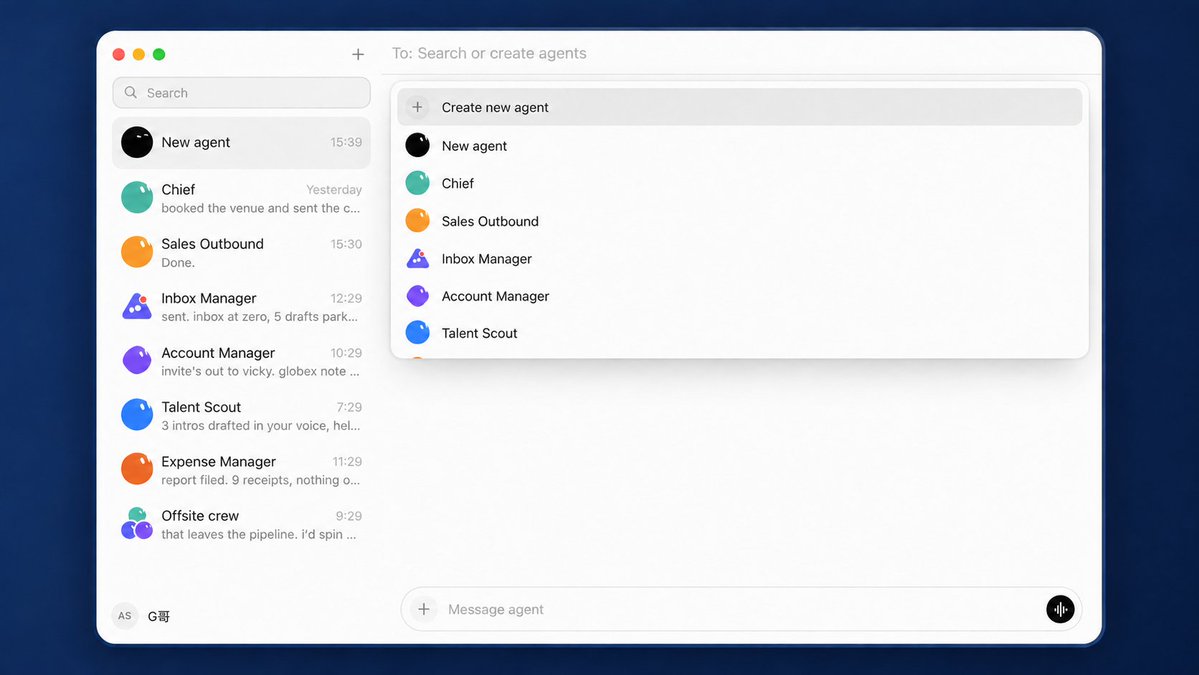Click the AS user avatar

point(125,615)
